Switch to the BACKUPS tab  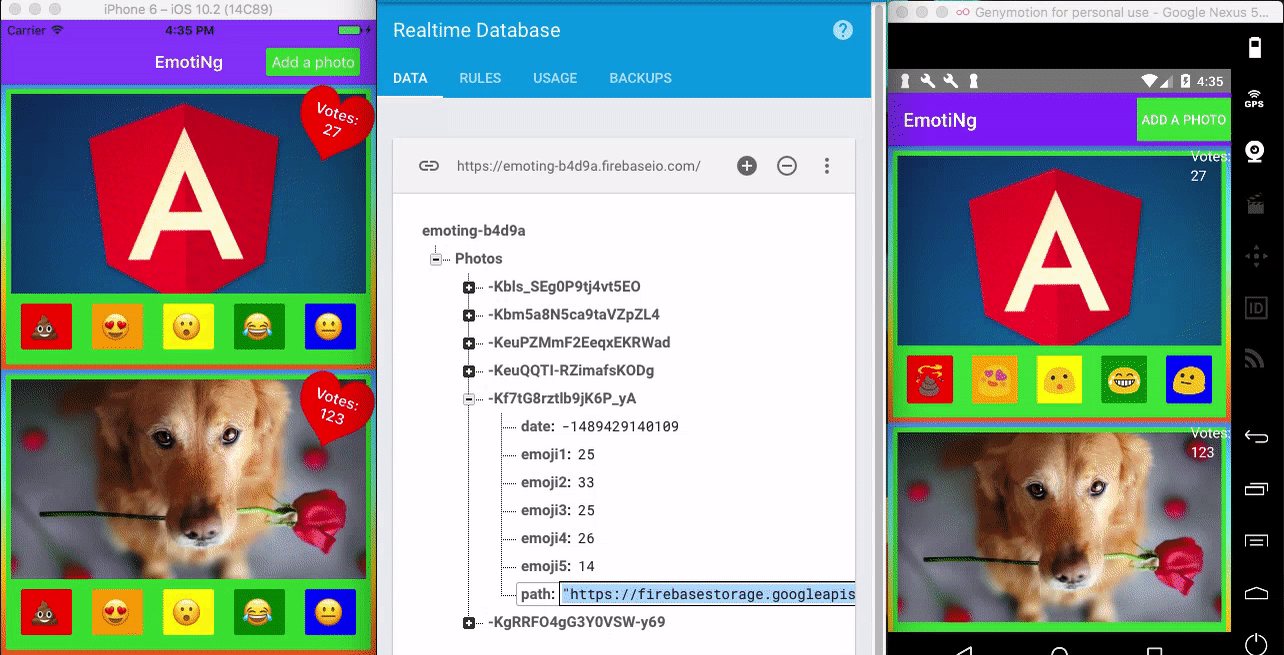coord(641,78)
